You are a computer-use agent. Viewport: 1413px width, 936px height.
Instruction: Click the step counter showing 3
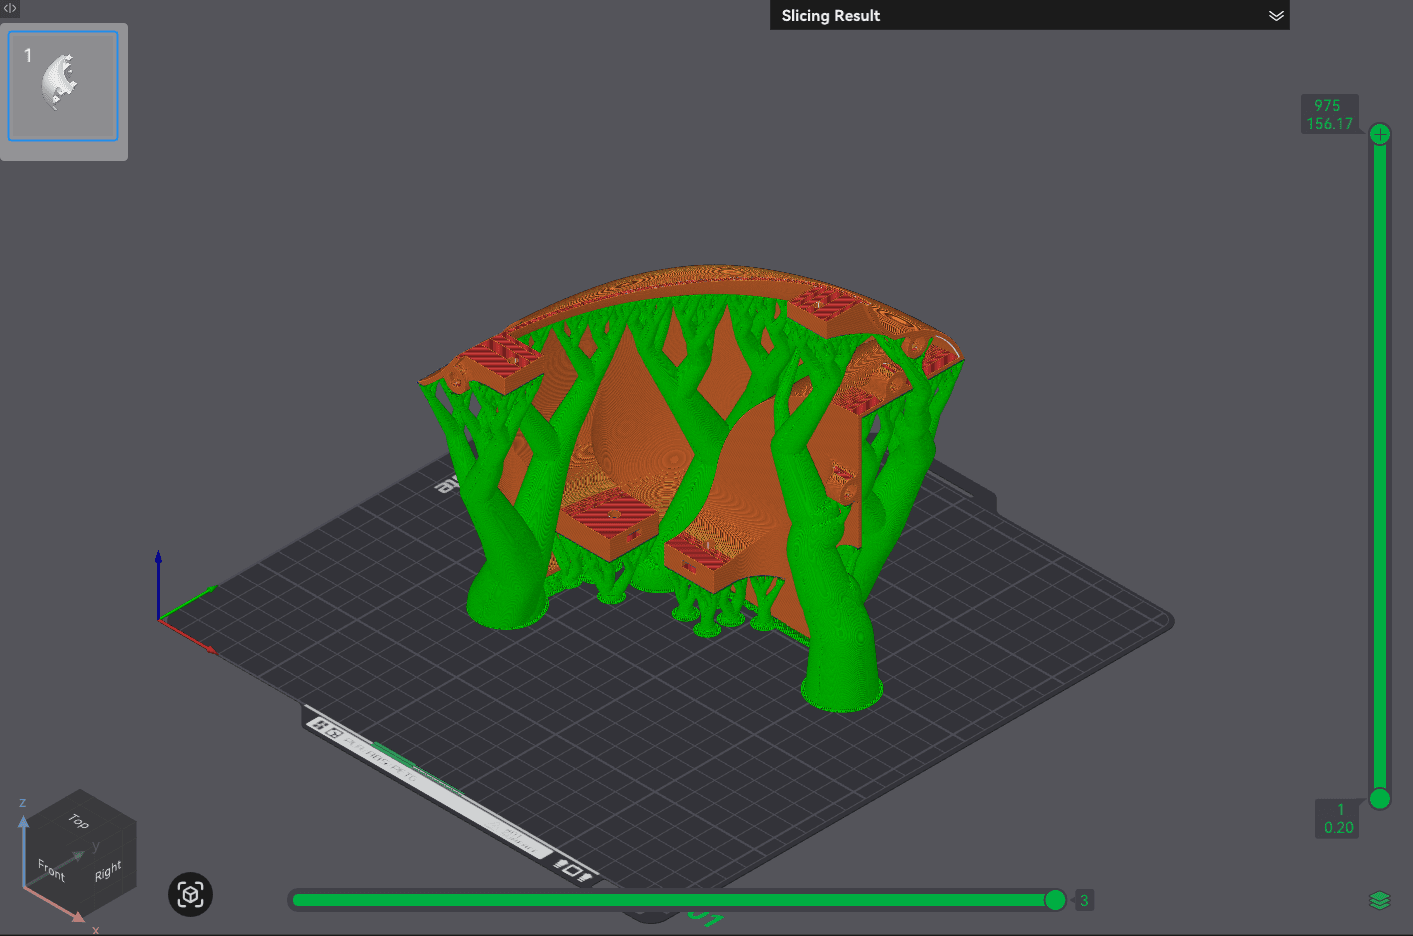point(1084,900)
